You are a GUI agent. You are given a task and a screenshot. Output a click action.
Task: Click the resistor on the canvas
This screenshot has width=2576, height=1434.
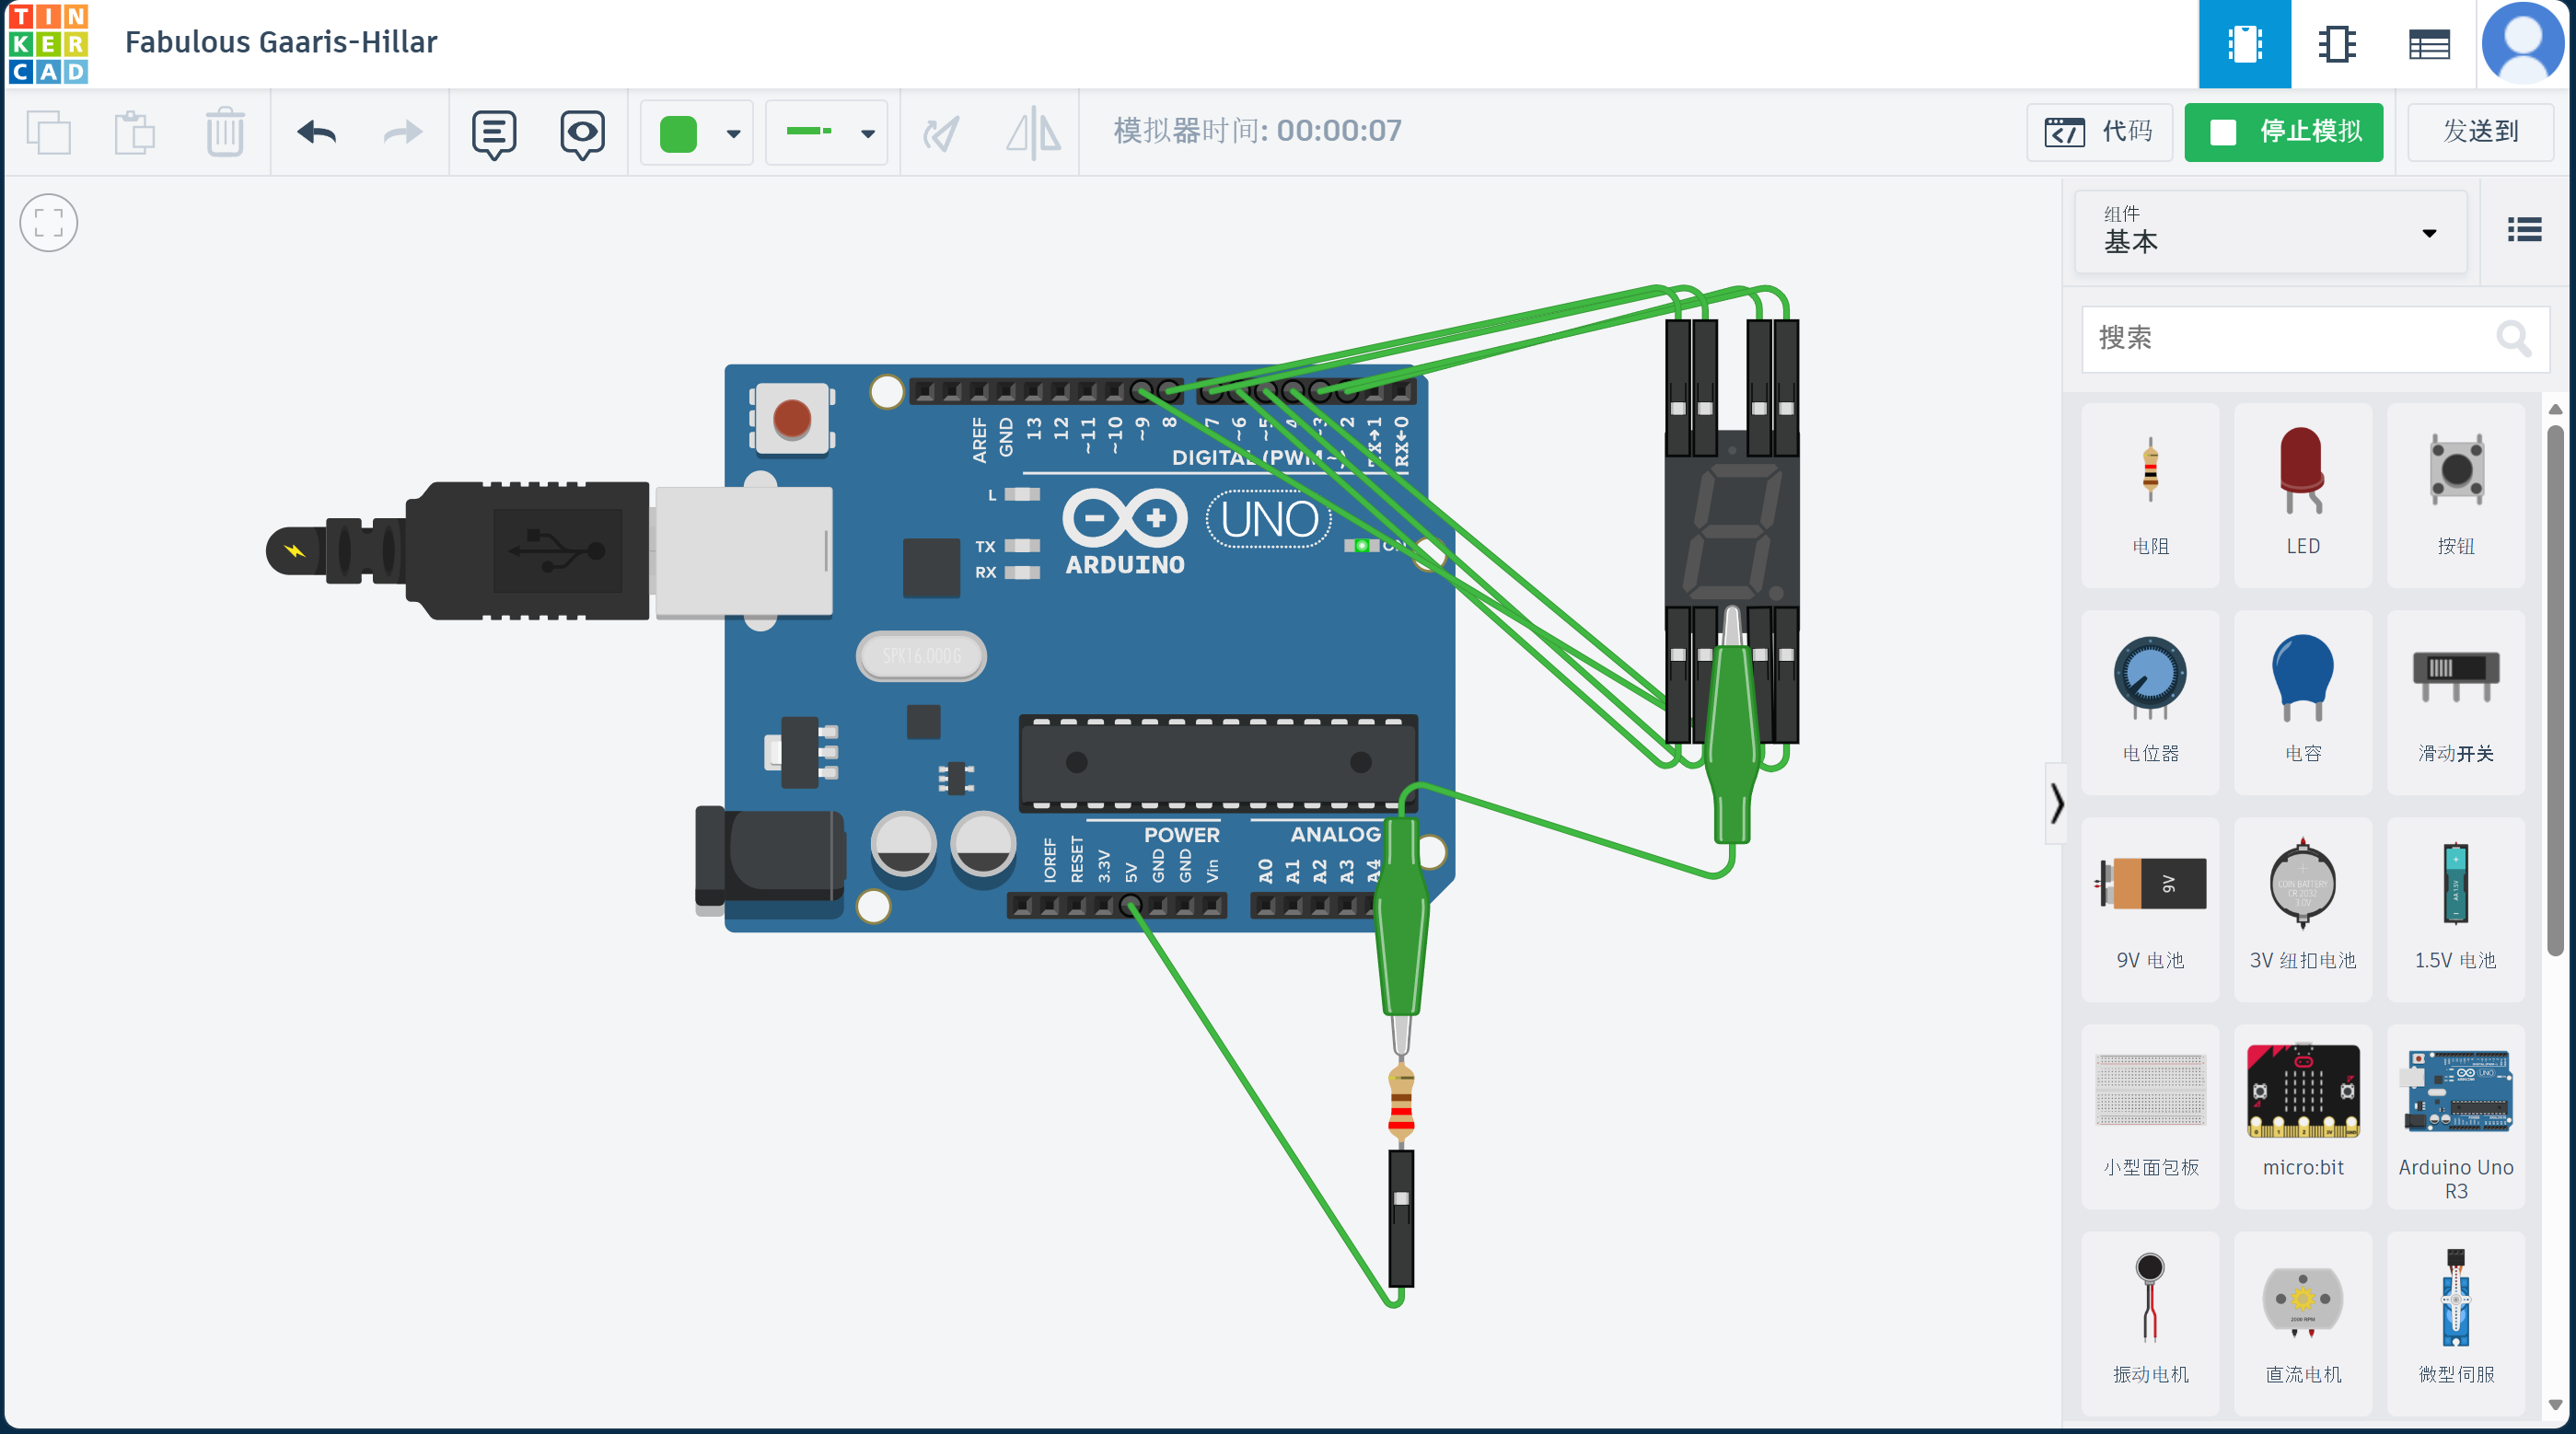[x=1401, y=1100]
